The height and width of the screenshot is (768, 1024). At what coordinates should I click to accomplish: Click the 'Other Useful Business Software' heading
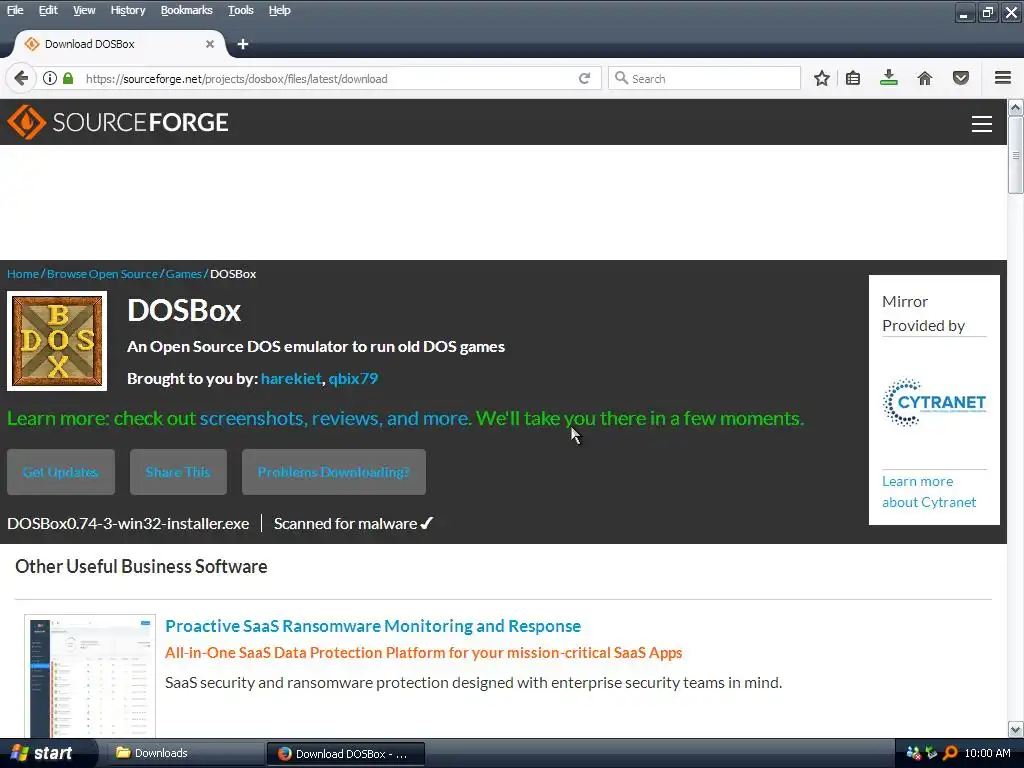pyautogui.click(x=141, y=566)
